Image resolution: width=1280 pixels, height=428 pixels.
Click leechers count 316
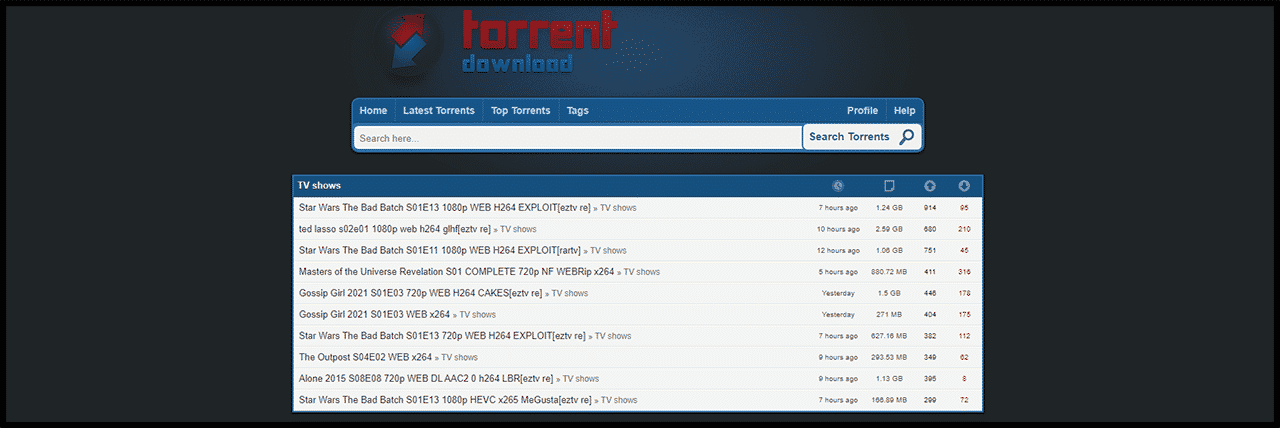(964, 272)
